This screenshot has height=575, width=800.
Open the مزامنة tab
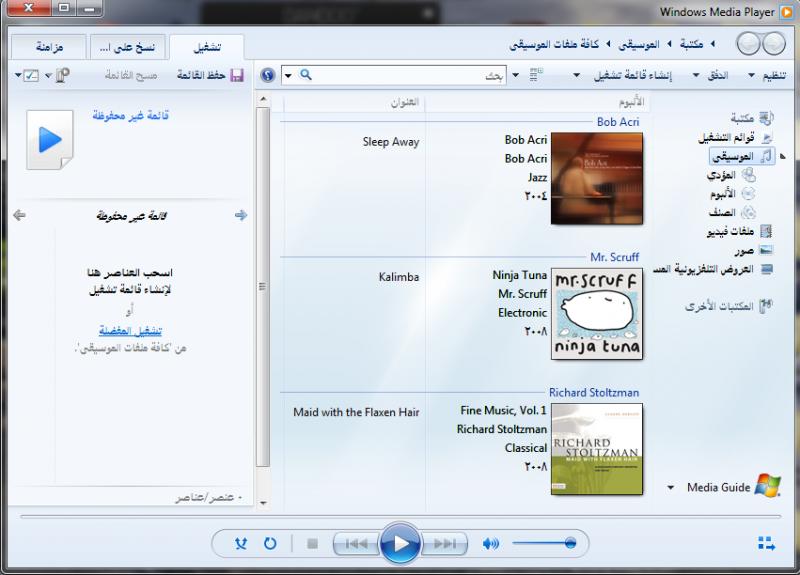click(x=49, y=47)
